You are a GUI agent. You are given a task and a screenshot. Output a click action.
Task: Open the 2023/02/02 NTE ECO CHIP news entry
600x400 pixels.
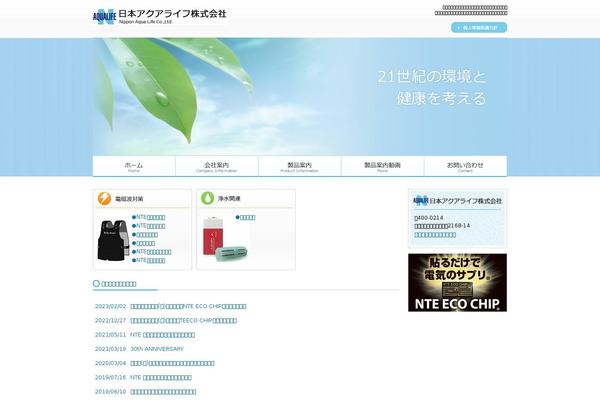[188, 306]
